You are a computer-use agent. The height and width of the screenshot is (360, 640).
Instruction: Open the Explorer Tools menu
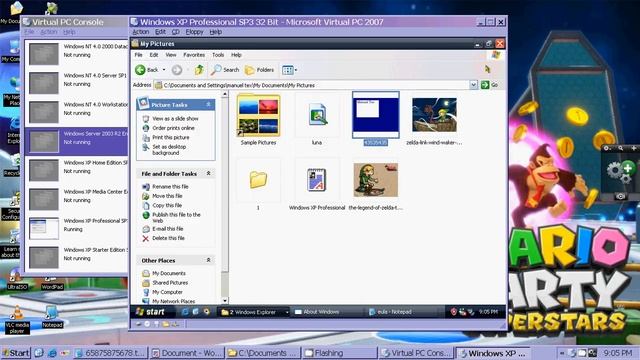pos(218,55)
